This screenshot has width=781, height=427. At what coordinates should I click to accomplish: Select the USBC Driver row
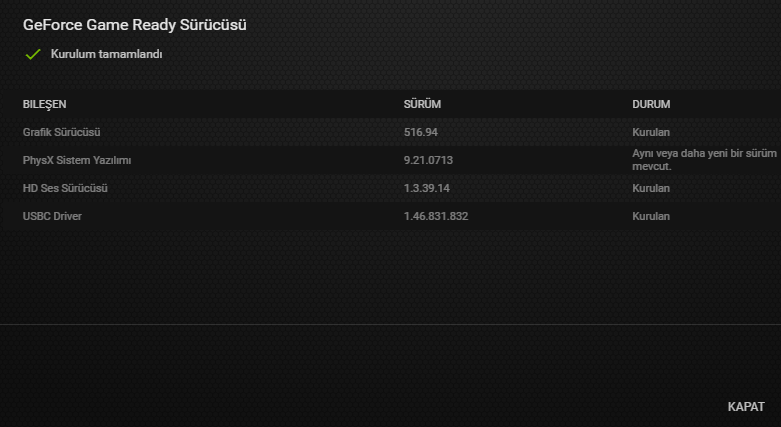pos(390,216)
